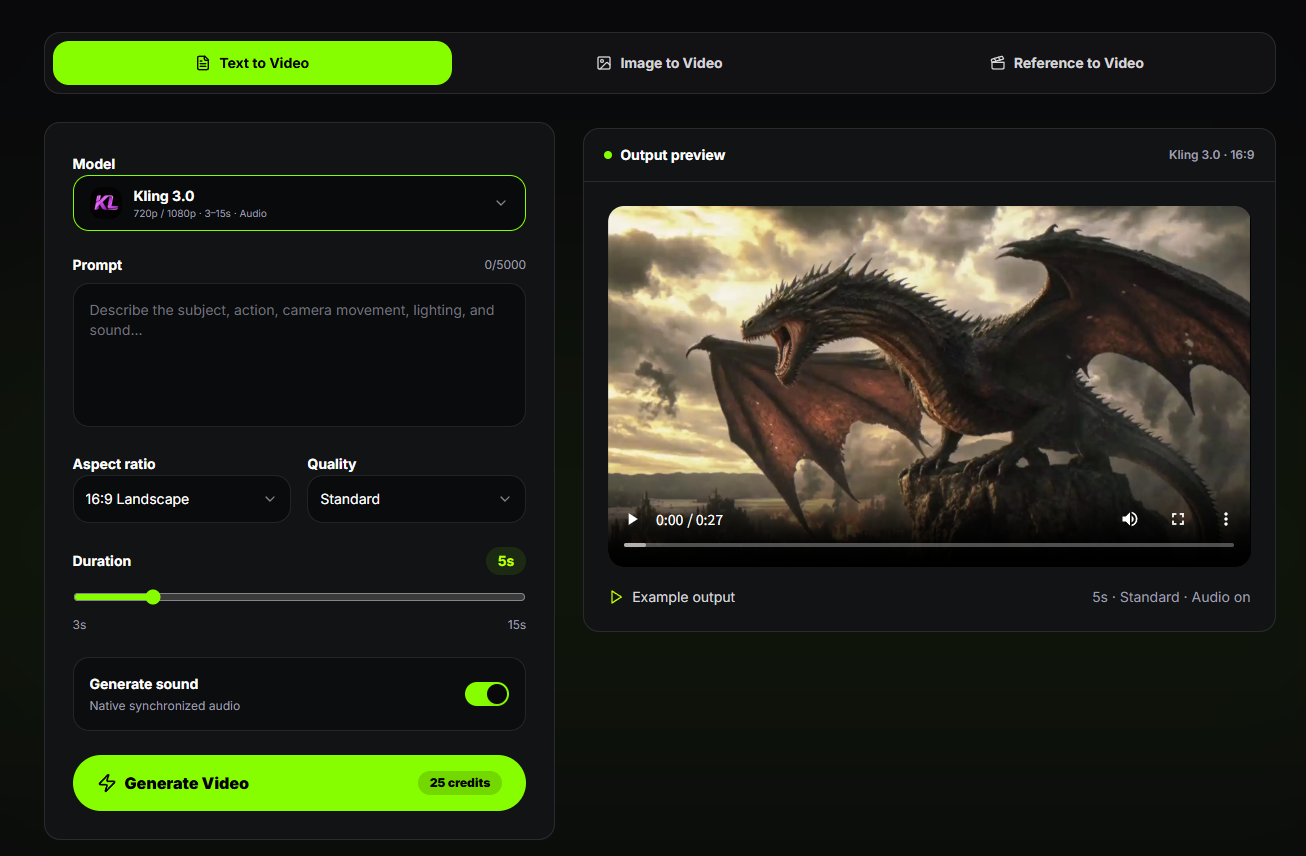Open the Kling 3.0 model dropdown
This screenshot has height=856, width=1306.
tap(299, 203)
